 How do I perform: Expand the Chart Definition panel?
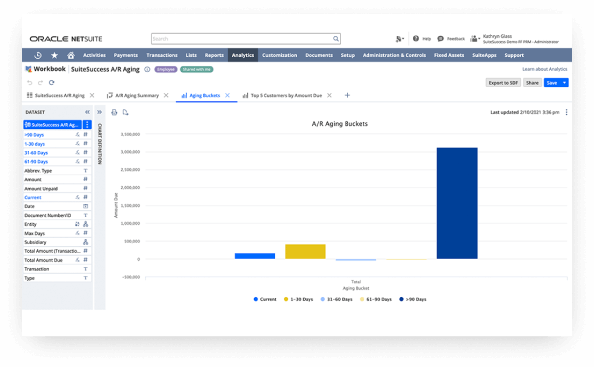pos(100,112)
